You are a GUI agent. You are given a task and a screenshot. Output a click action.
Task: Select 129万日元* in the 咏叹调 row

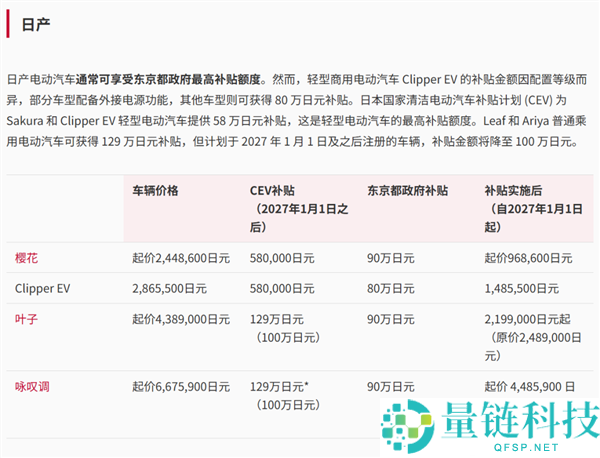[279, 386]
